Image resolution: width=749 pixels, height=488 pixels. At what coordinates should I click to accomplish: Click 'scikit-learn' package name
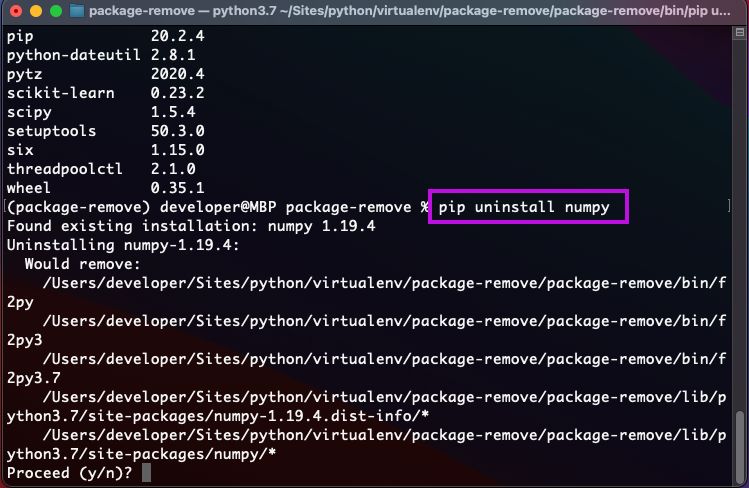pyautogui.click(x=60, y=93)
